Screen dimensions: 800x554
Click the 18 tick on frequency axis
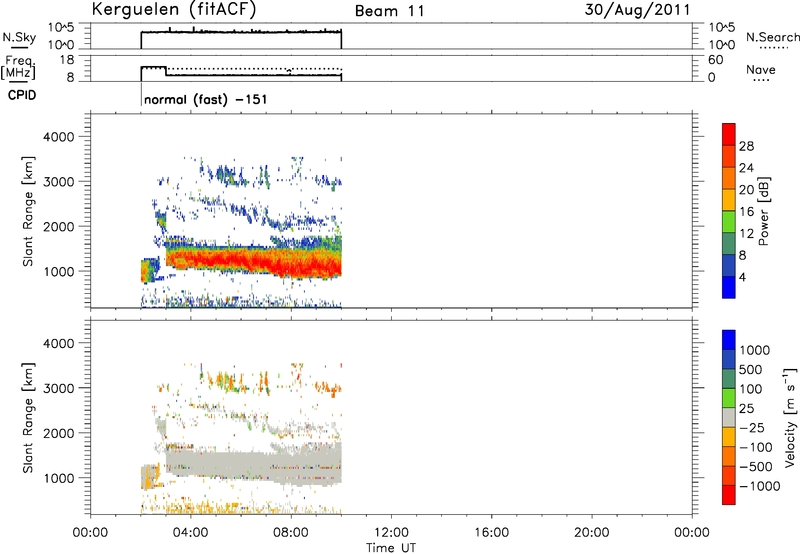point(67,60)
